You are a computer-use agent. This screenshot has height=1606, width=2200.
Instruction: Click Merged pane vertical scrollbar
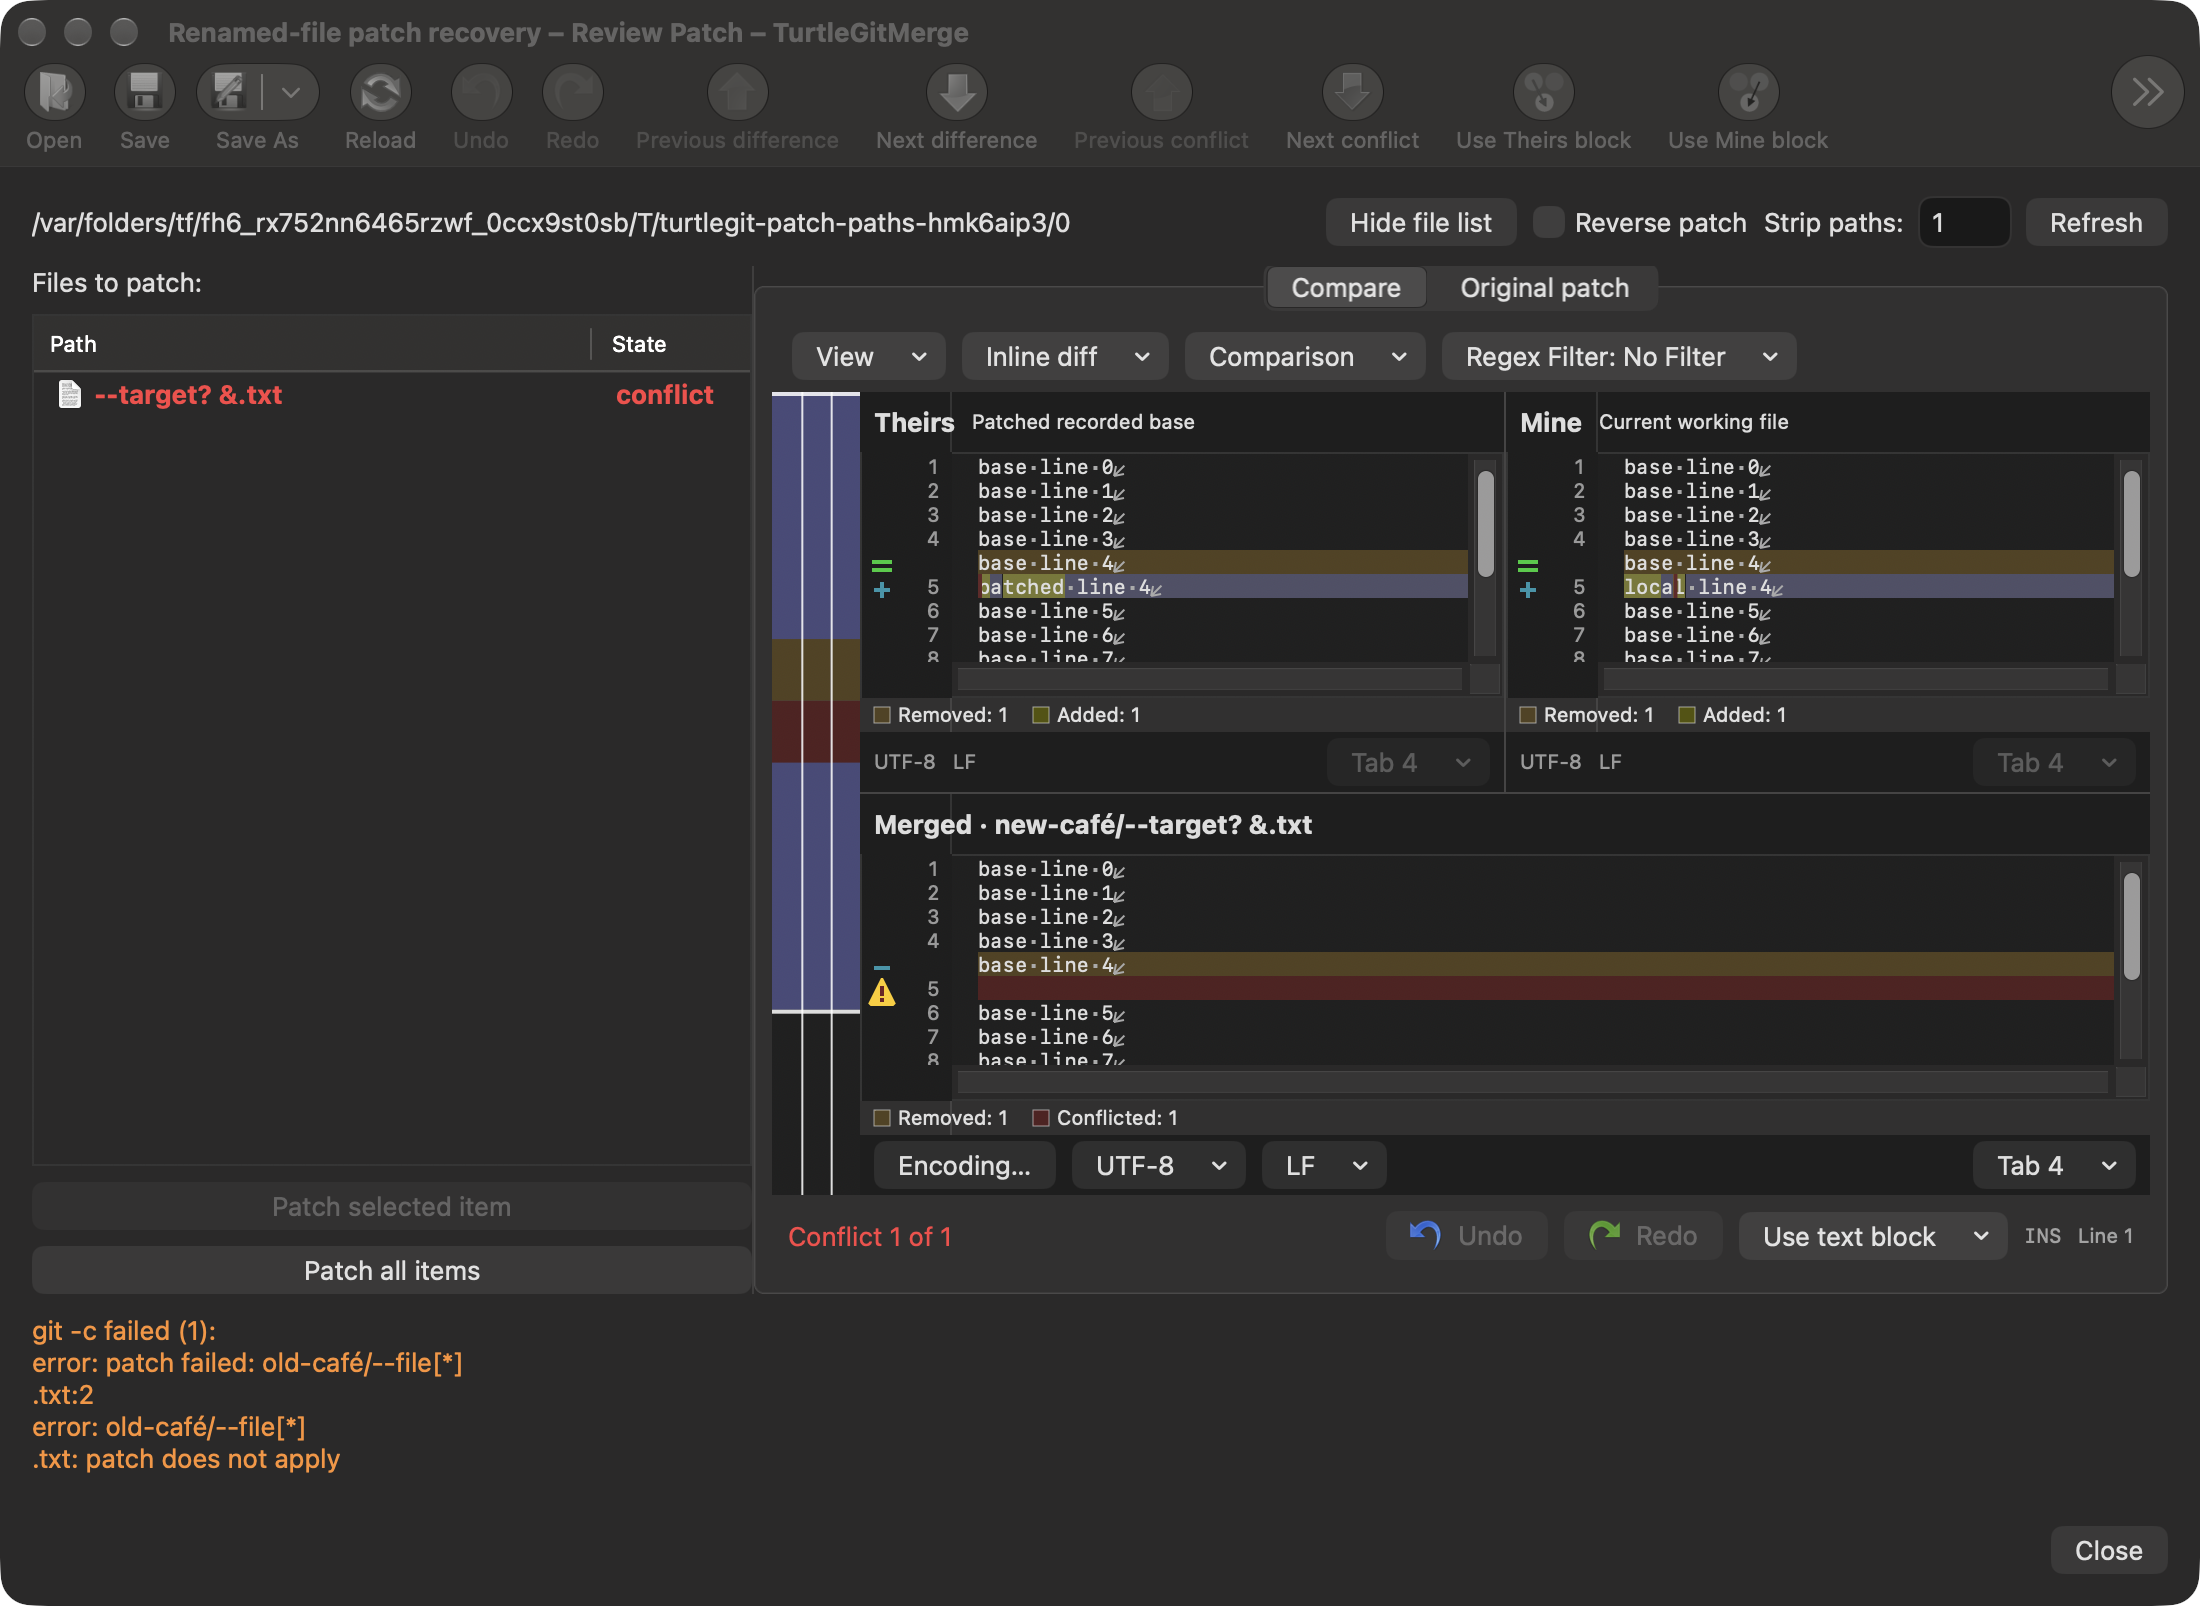tap(2131, 962)
